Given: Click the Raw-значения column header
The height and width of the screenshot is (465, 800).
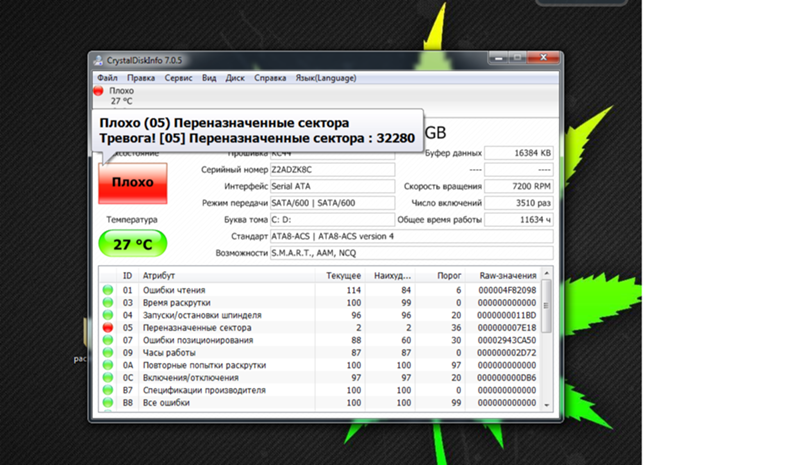Looking at the screenshot, I should point(503,276).
